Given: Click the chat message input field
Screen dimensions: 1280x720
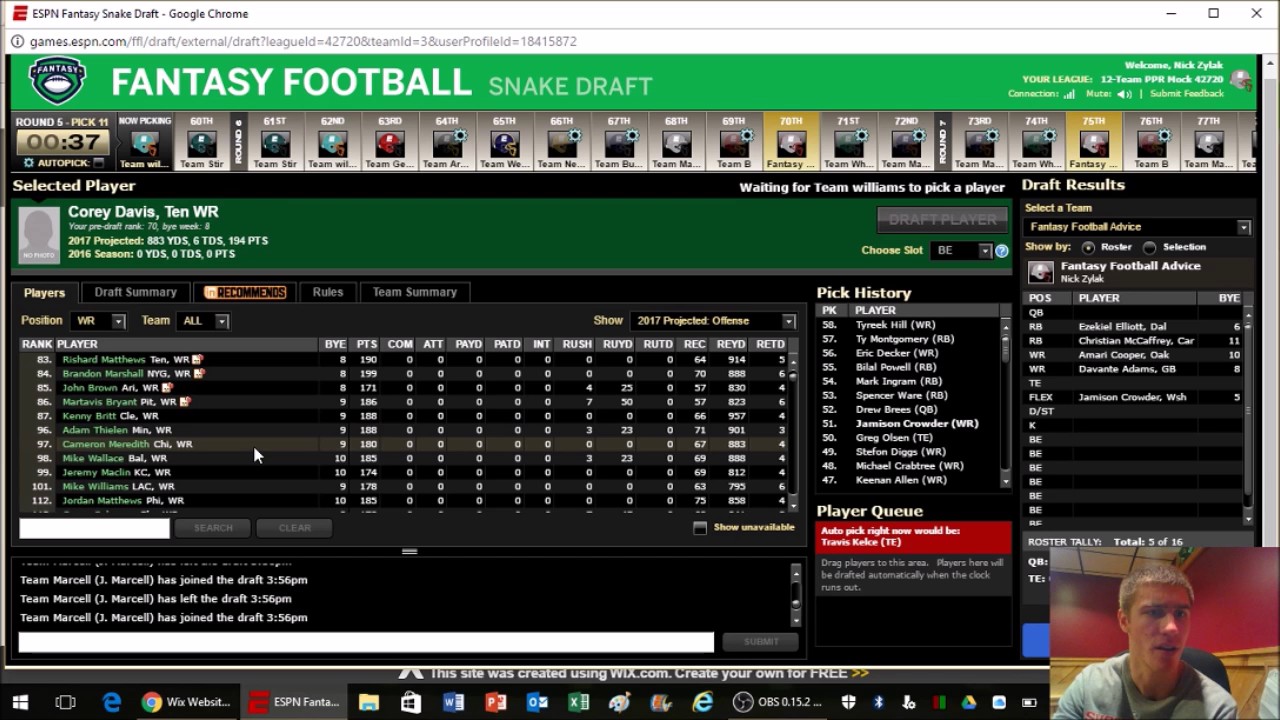Looking at the screenshot, I should [366, 642].
